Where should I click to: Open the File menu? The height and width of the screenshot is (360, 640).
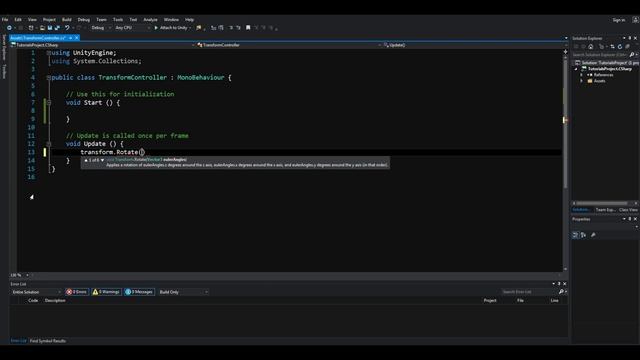5,20
